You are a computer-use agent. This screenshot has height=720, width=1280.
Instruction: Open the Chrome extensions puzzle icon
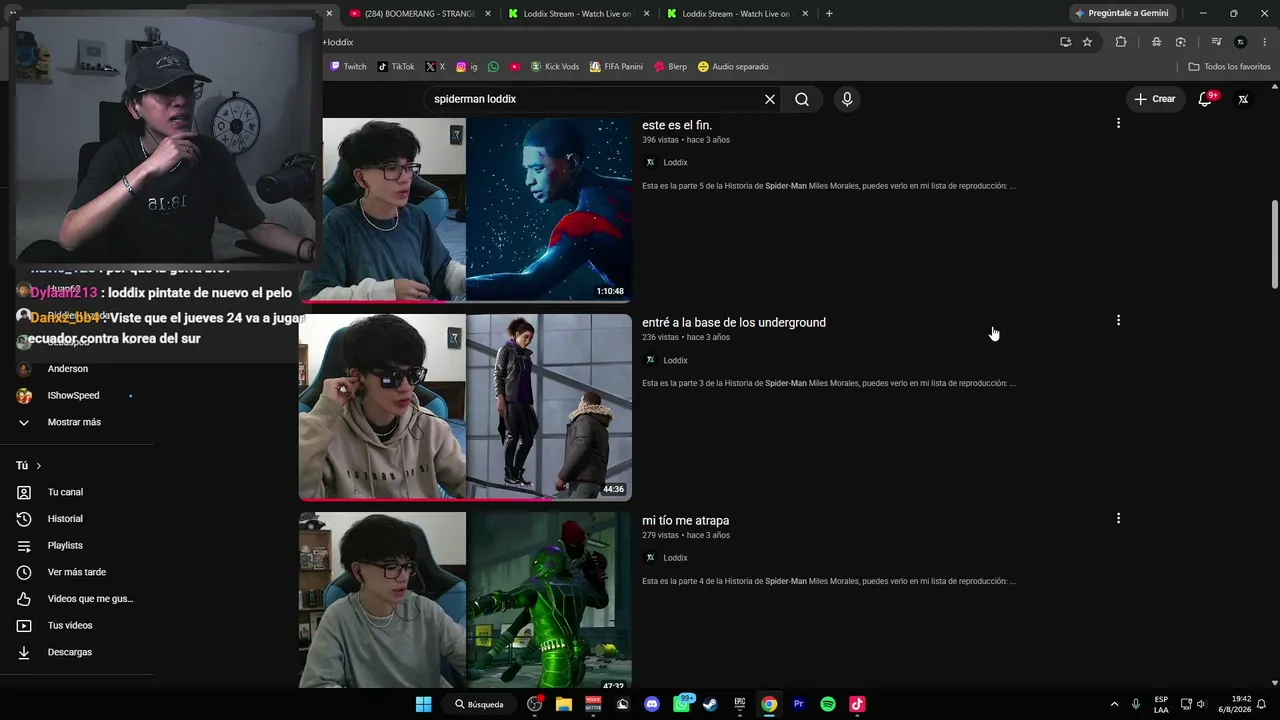(1121, 42)
